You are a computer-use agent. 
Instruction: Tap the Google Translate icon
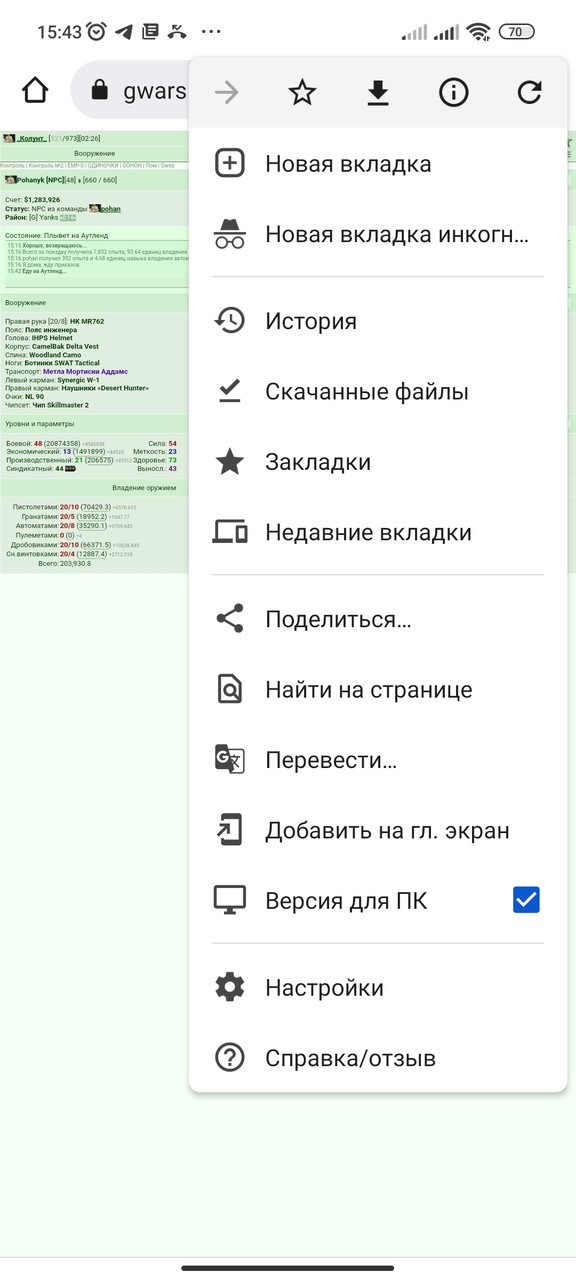pos(230,760)
